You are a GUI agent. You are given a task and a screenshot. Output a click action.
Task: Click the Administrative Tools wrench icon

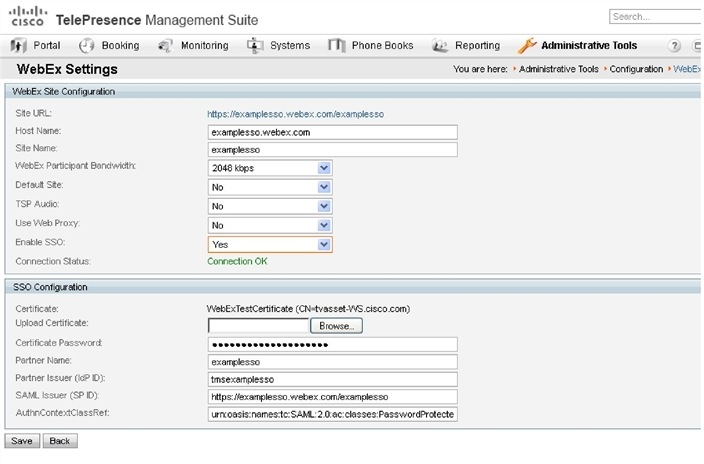click(x=527, y=45)
